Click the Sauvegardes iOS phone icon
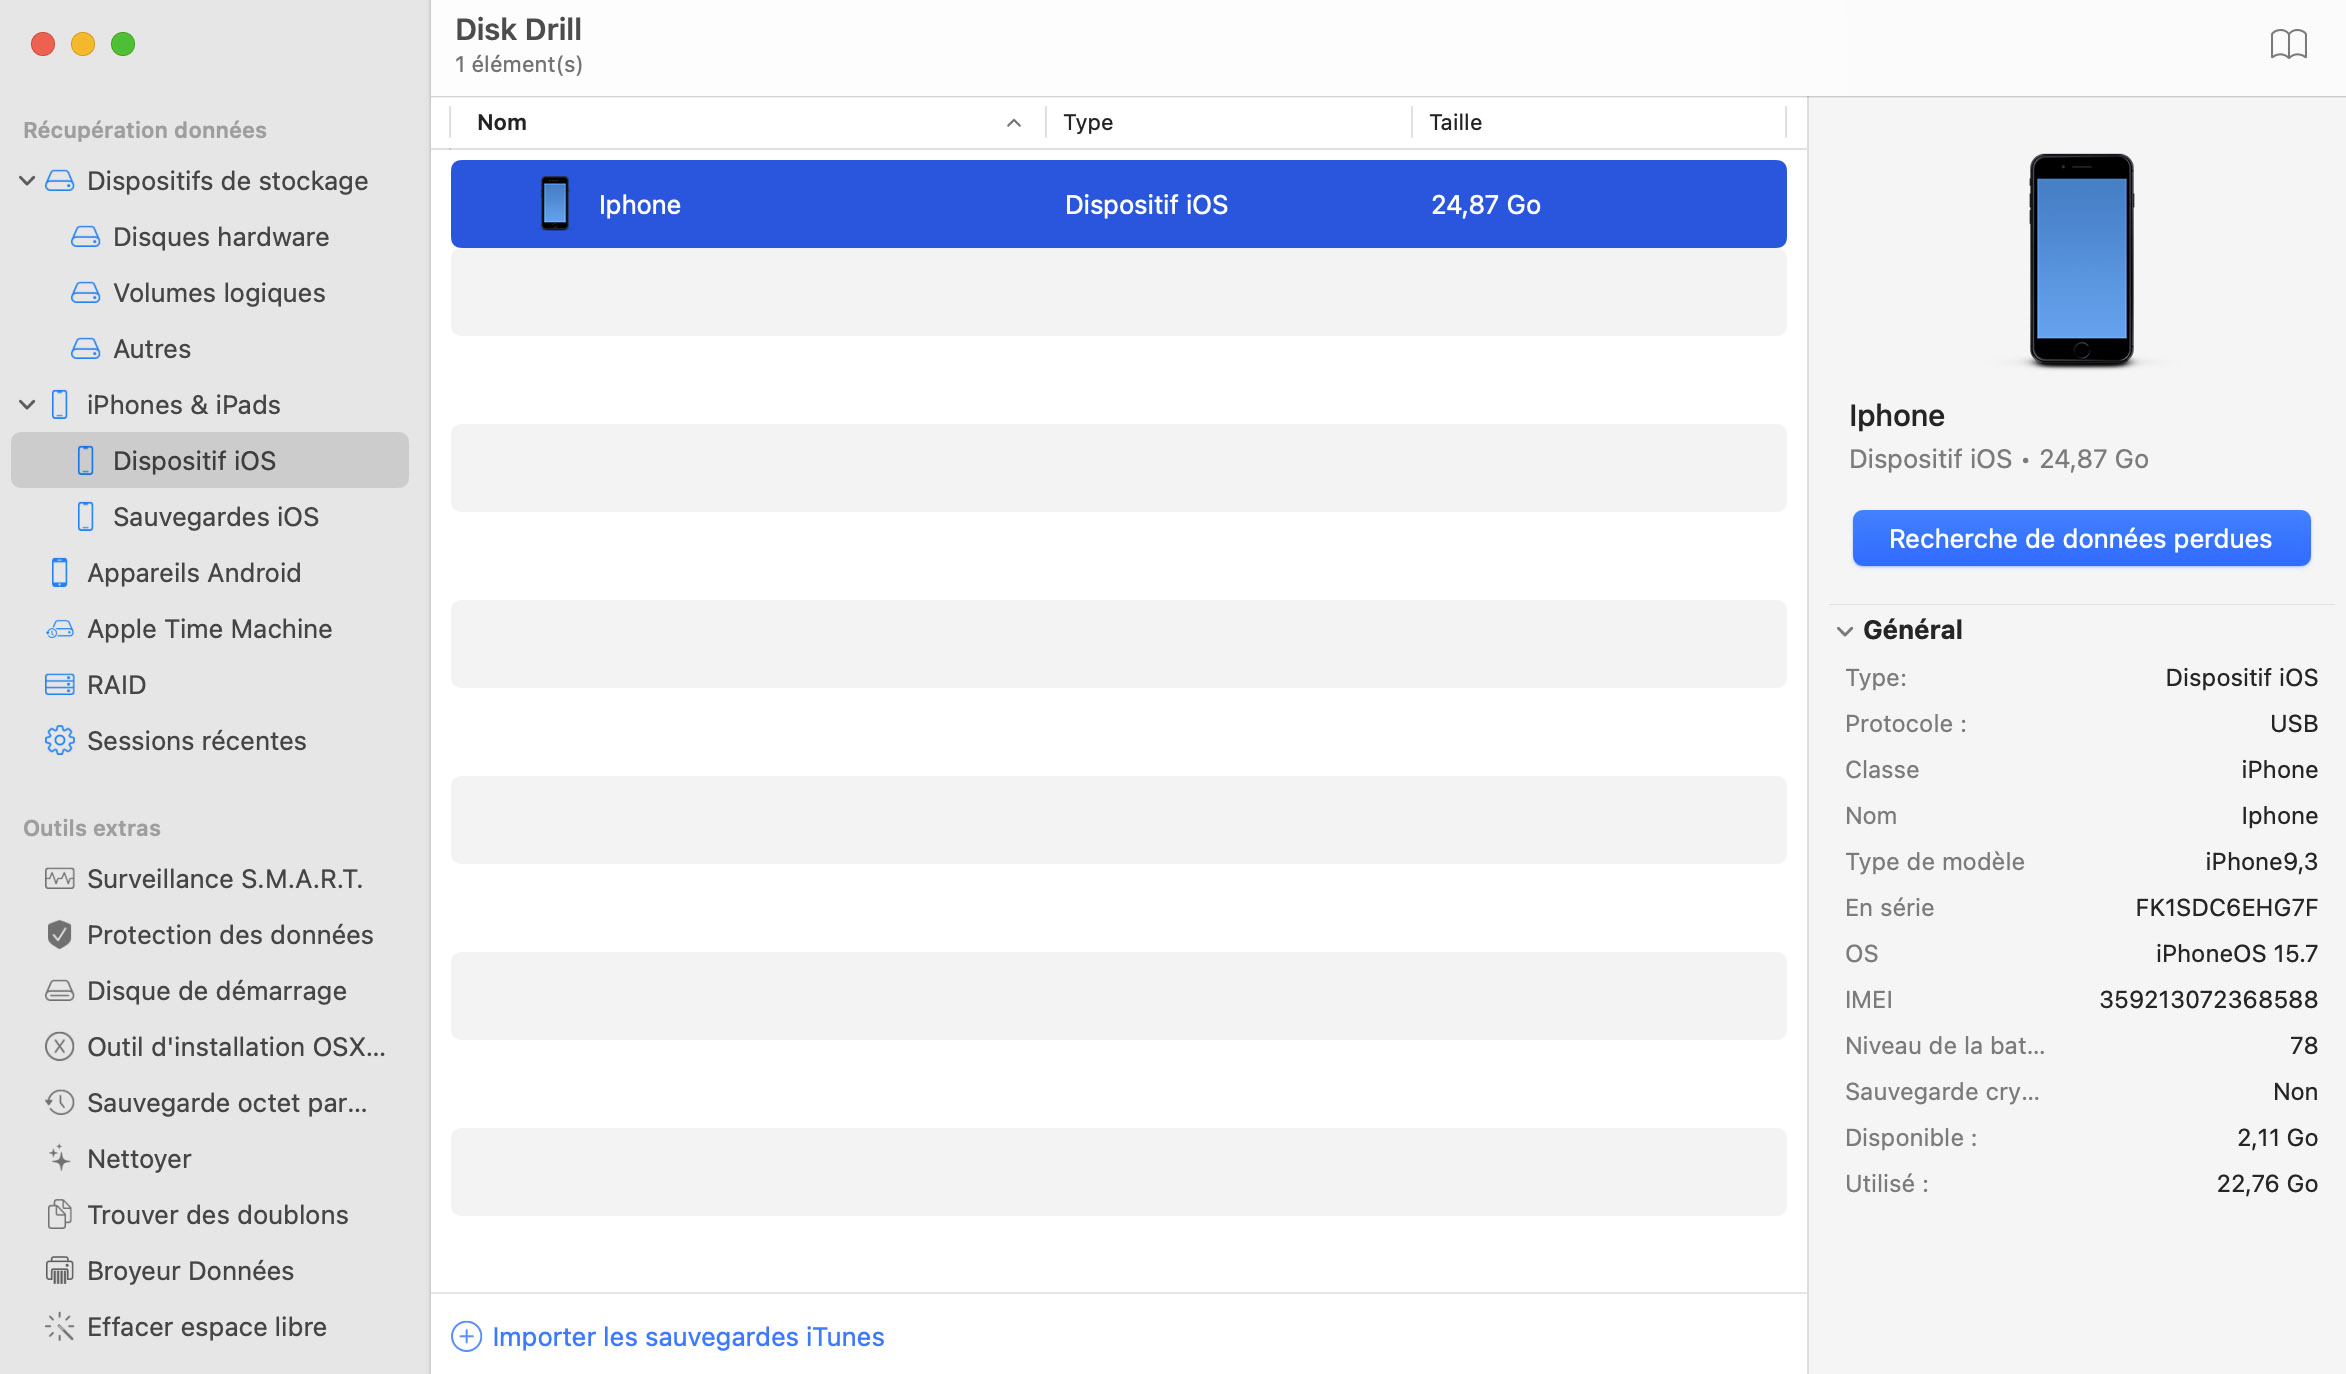The width and height of the screenshot is (2346, 1374). pyautogui.click(x=86, y=517)
